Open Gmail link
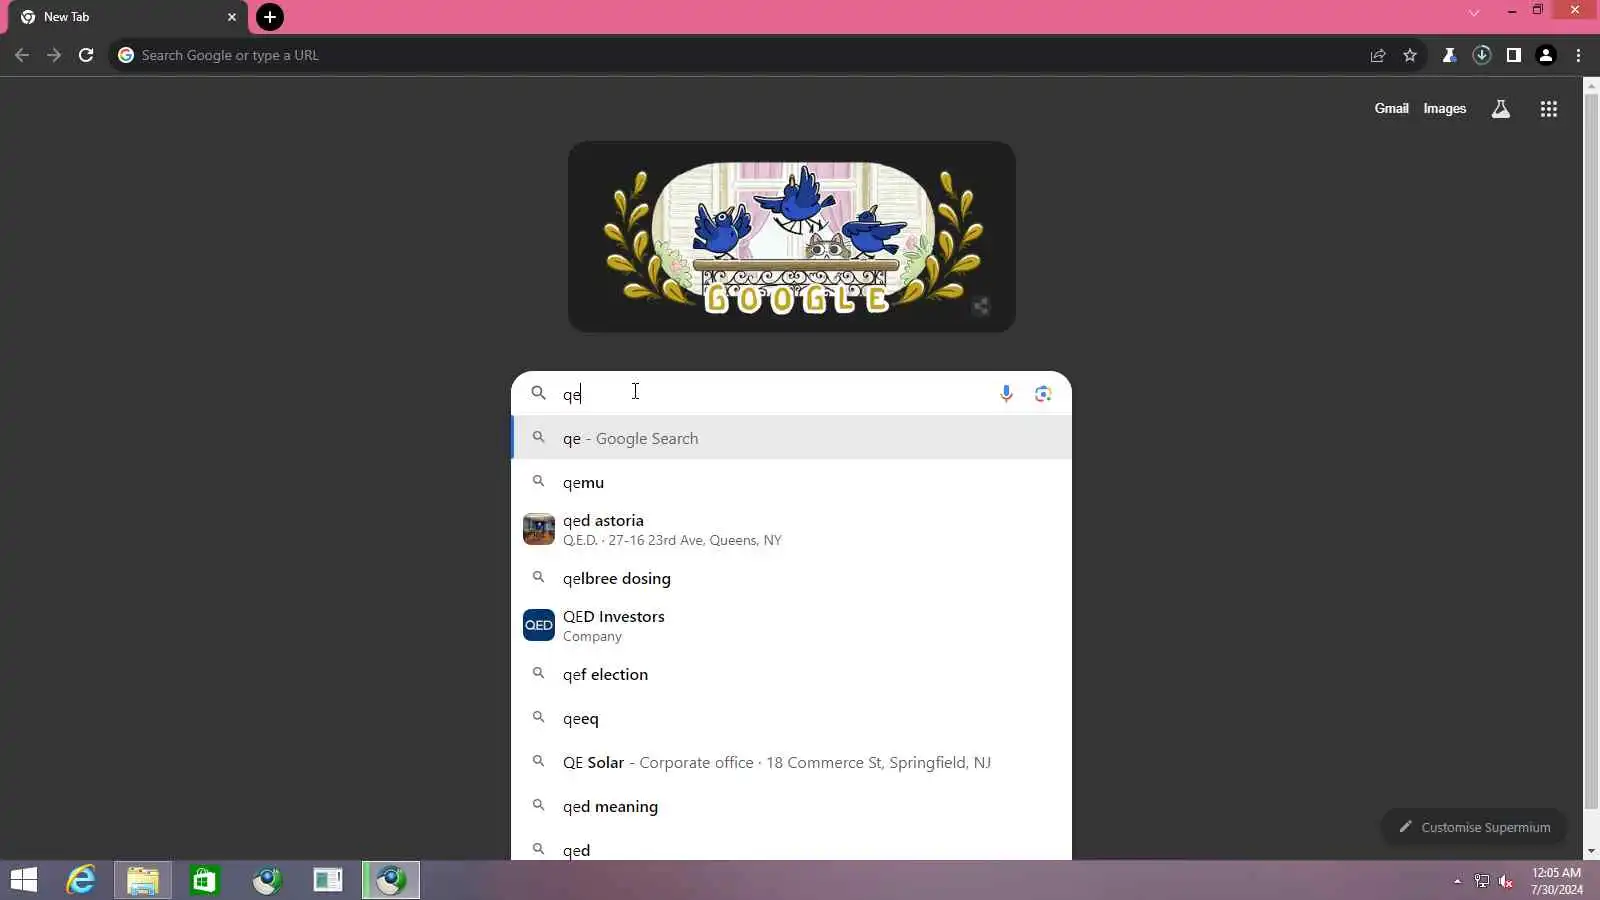Screen dimensions: 1600x900 point(1391,108)
